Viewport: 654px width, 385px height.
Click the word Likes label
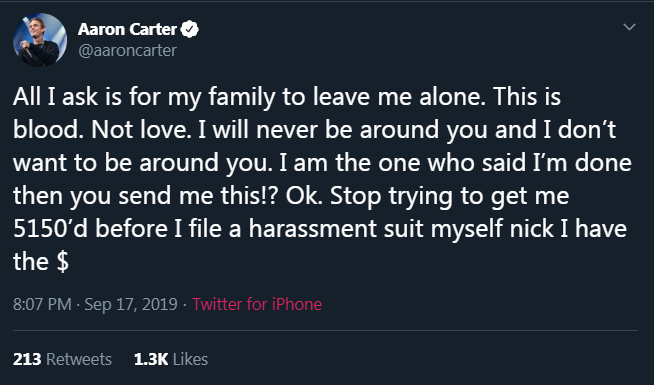190,359
